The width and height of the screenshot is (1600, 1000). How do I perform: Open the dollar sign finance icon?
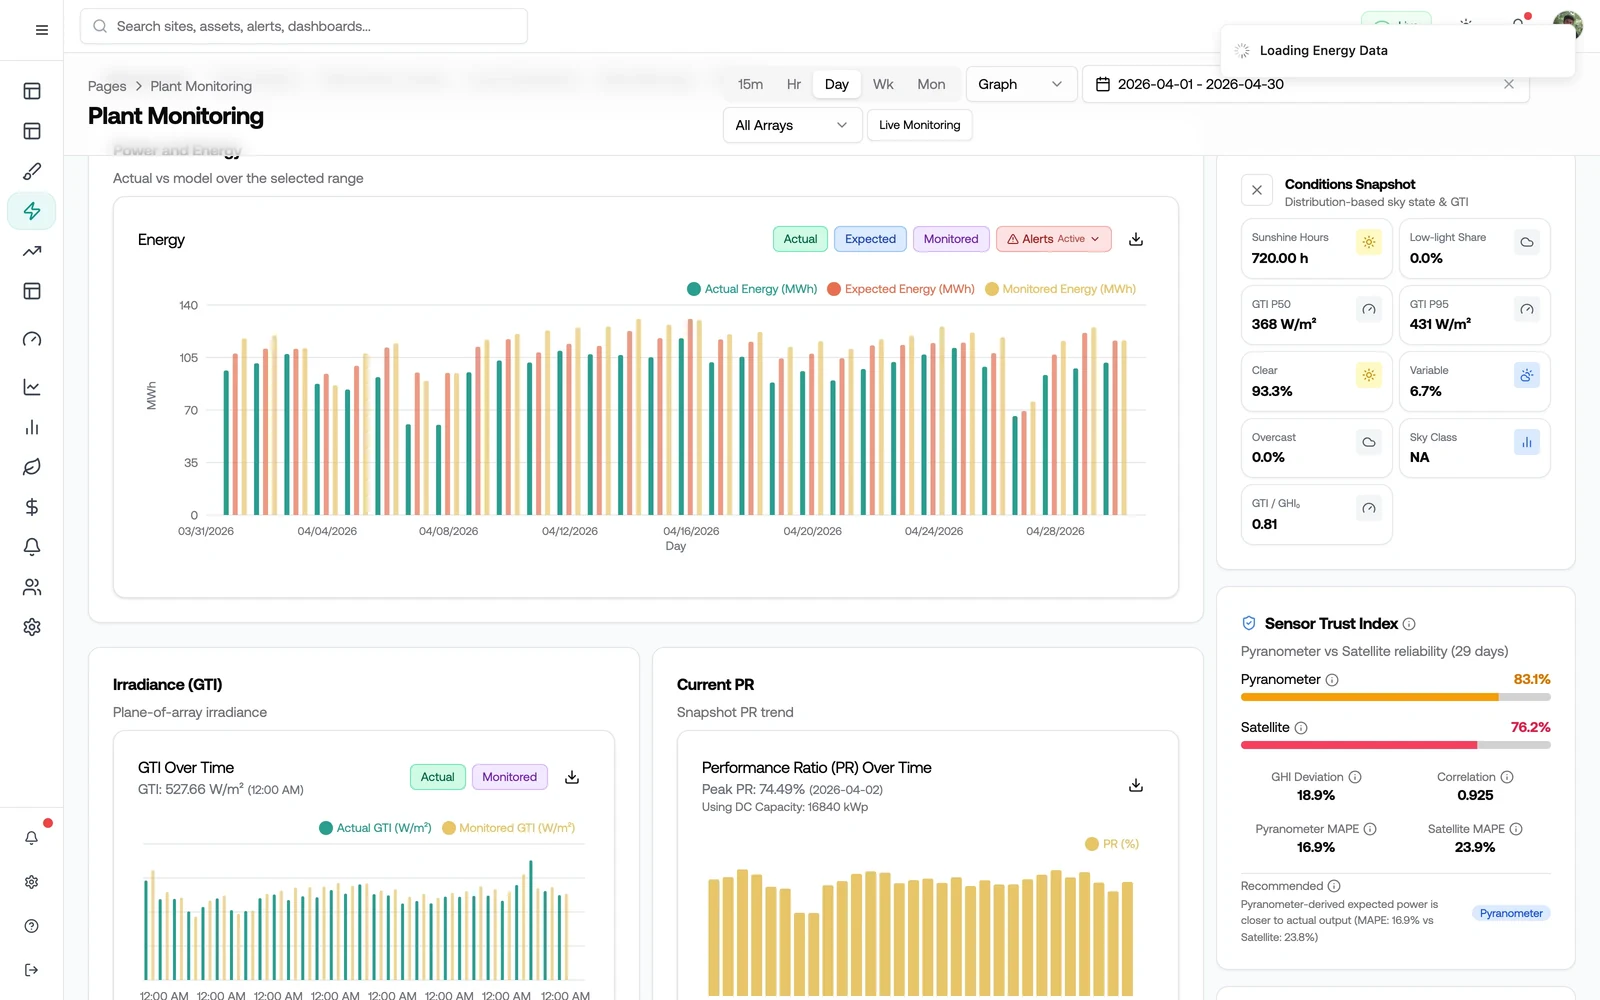32,507
